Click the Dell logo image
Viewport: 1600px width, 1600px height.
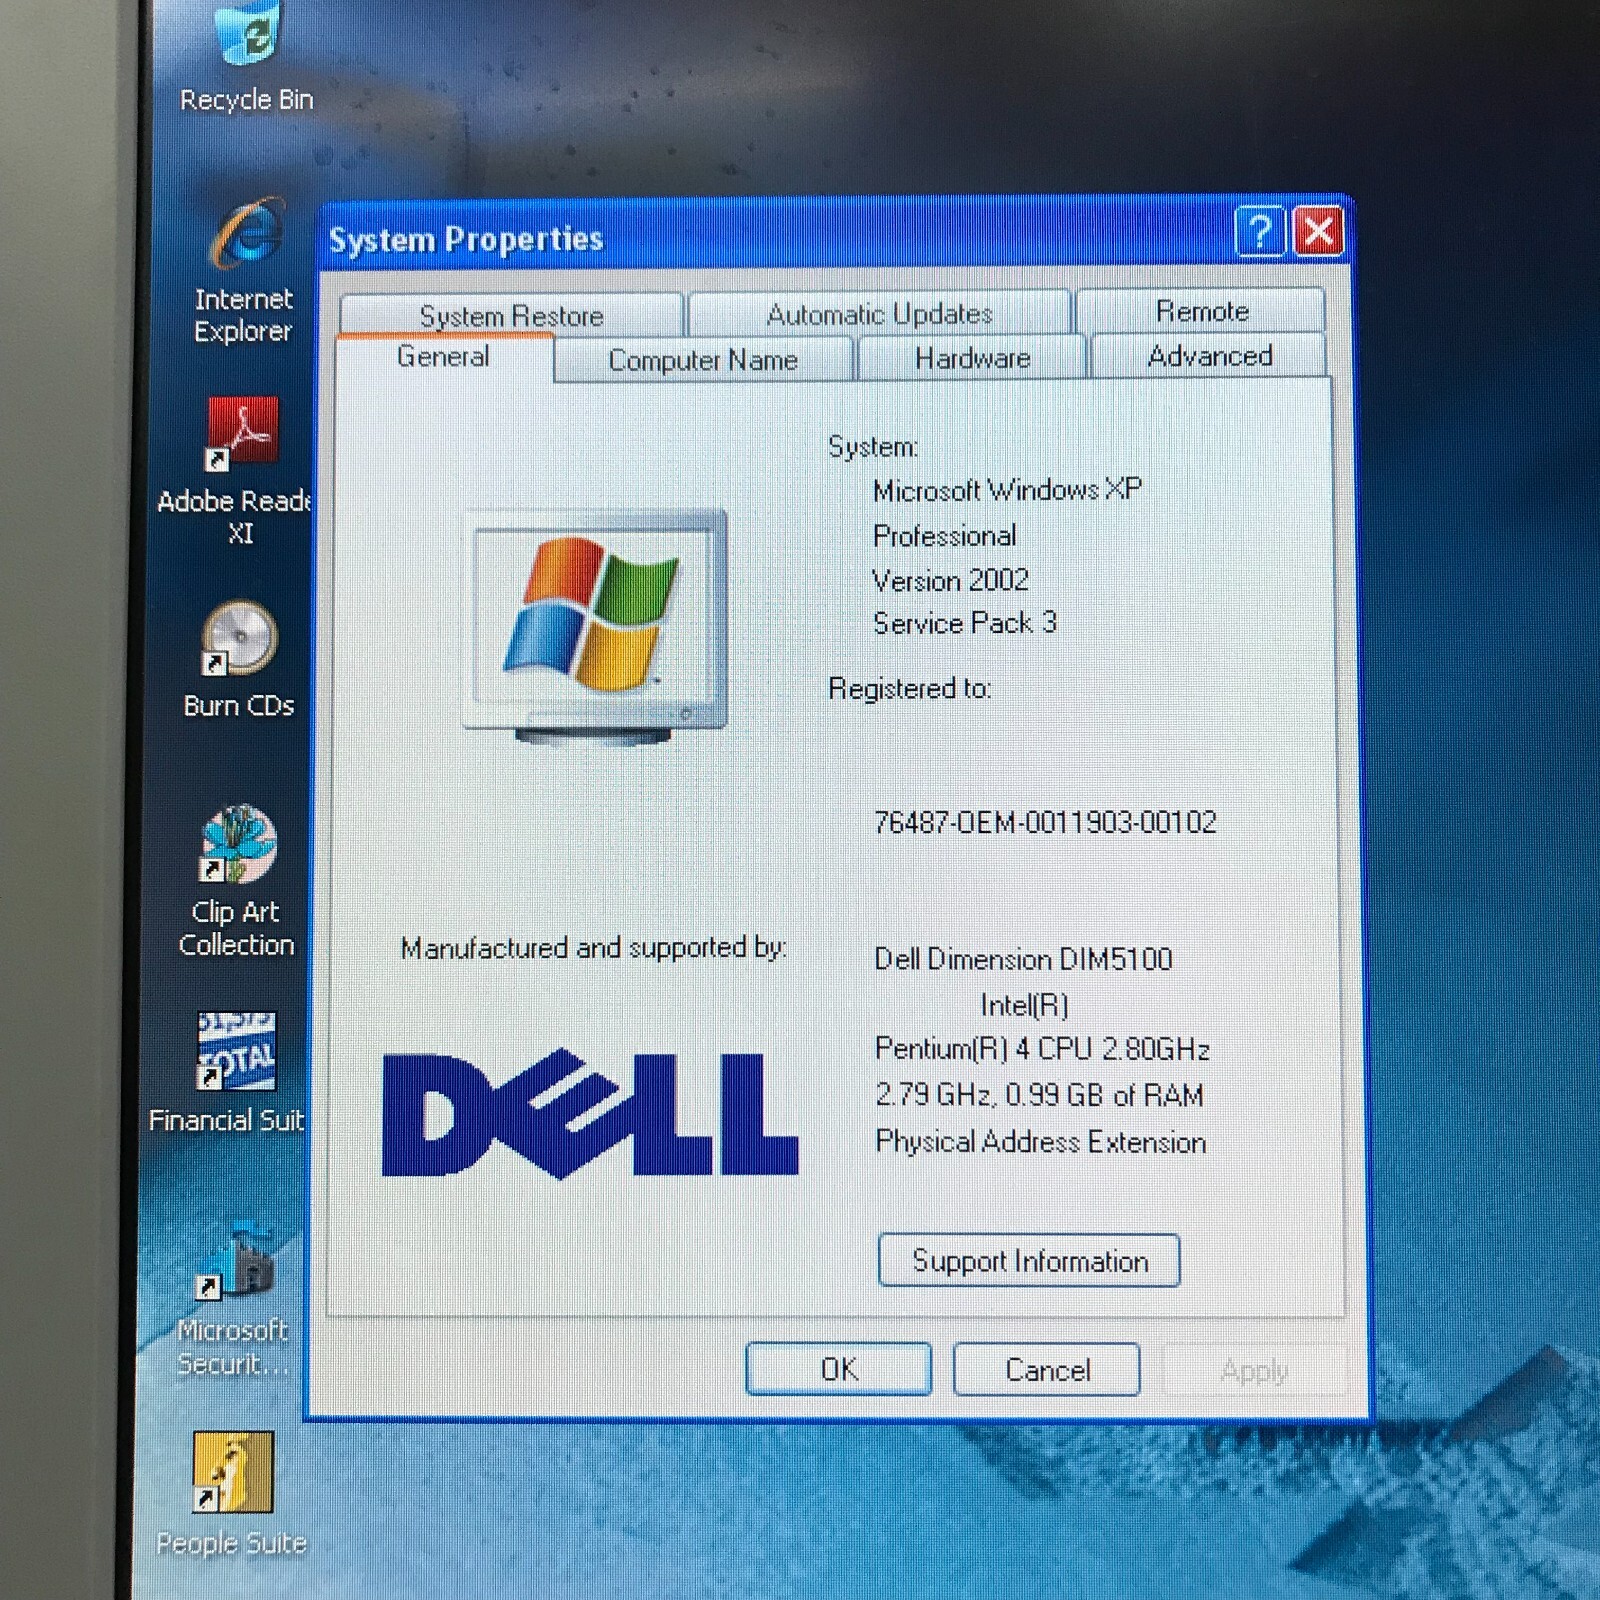point(590,1113)
